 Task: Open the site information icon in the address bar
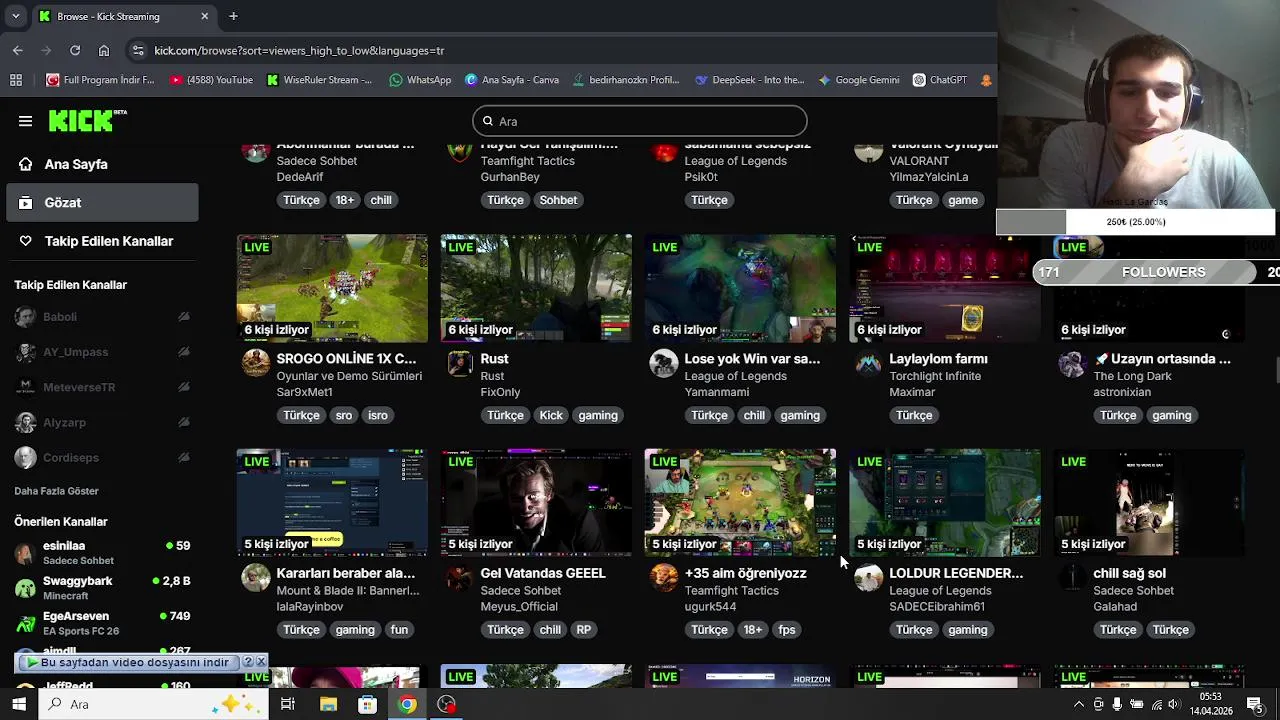click(x=138, y=50)
